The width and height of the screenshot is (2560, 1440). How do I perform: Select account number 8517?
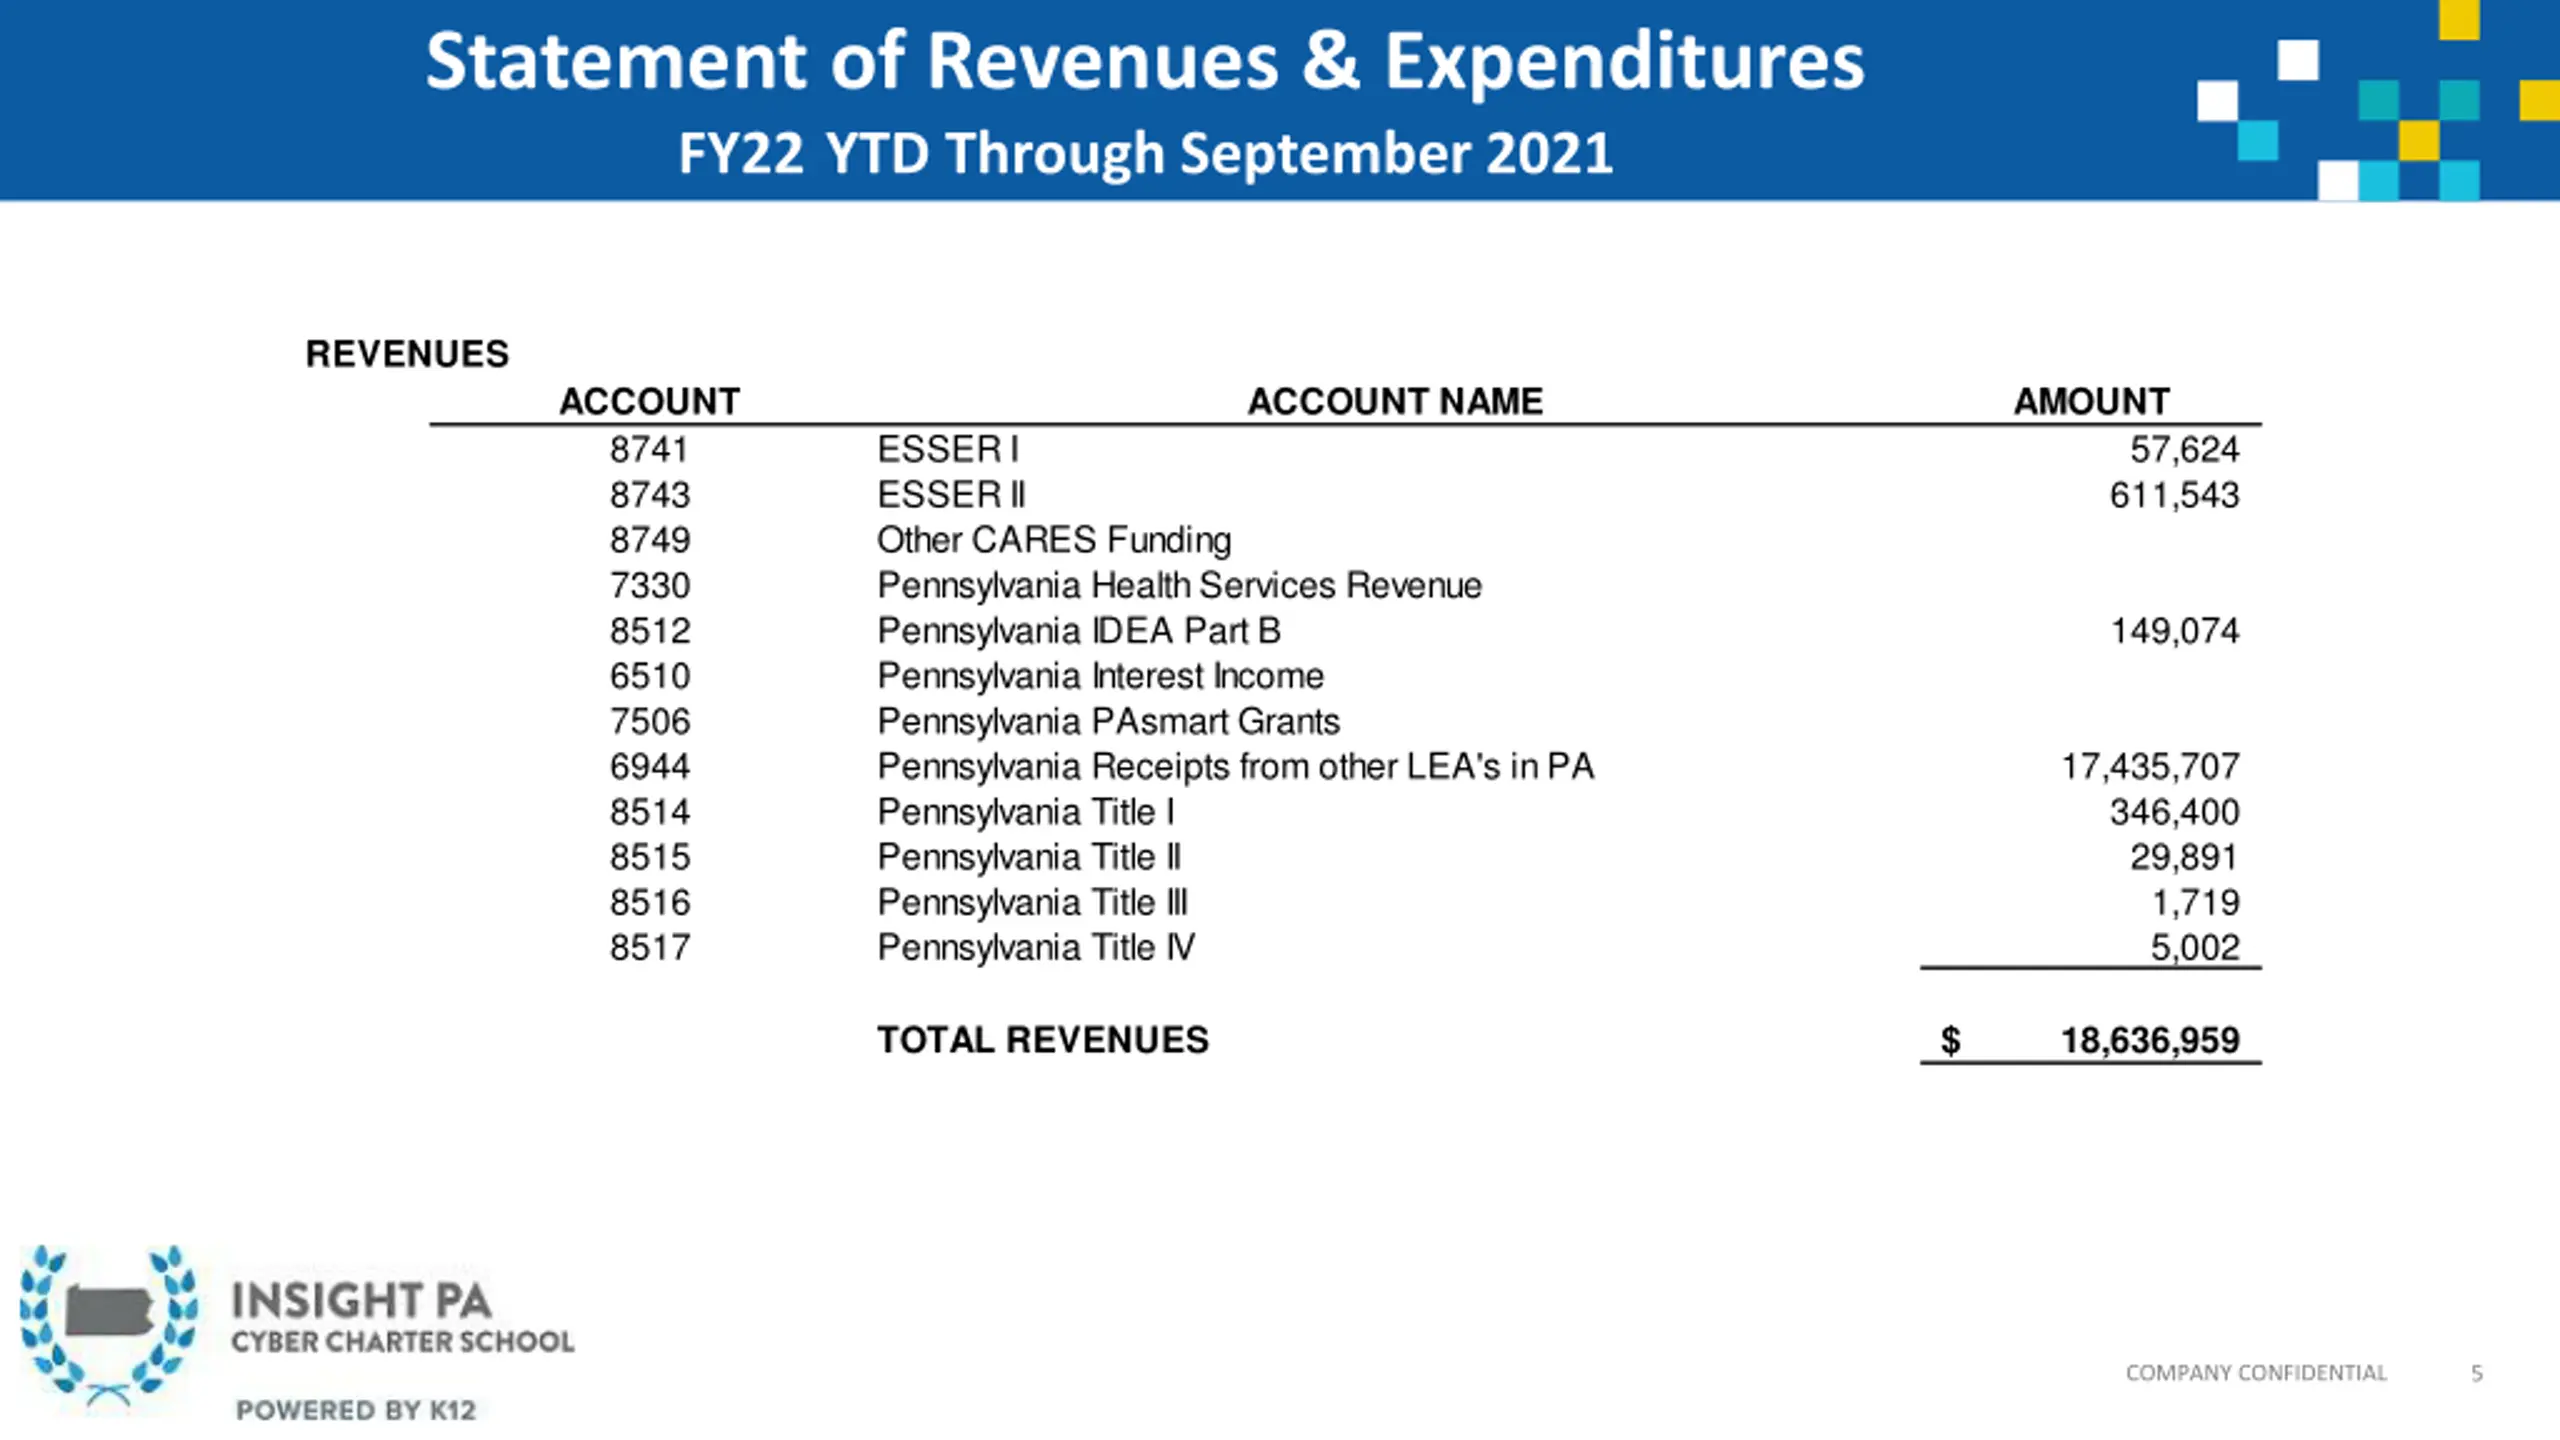click(650, 948)
